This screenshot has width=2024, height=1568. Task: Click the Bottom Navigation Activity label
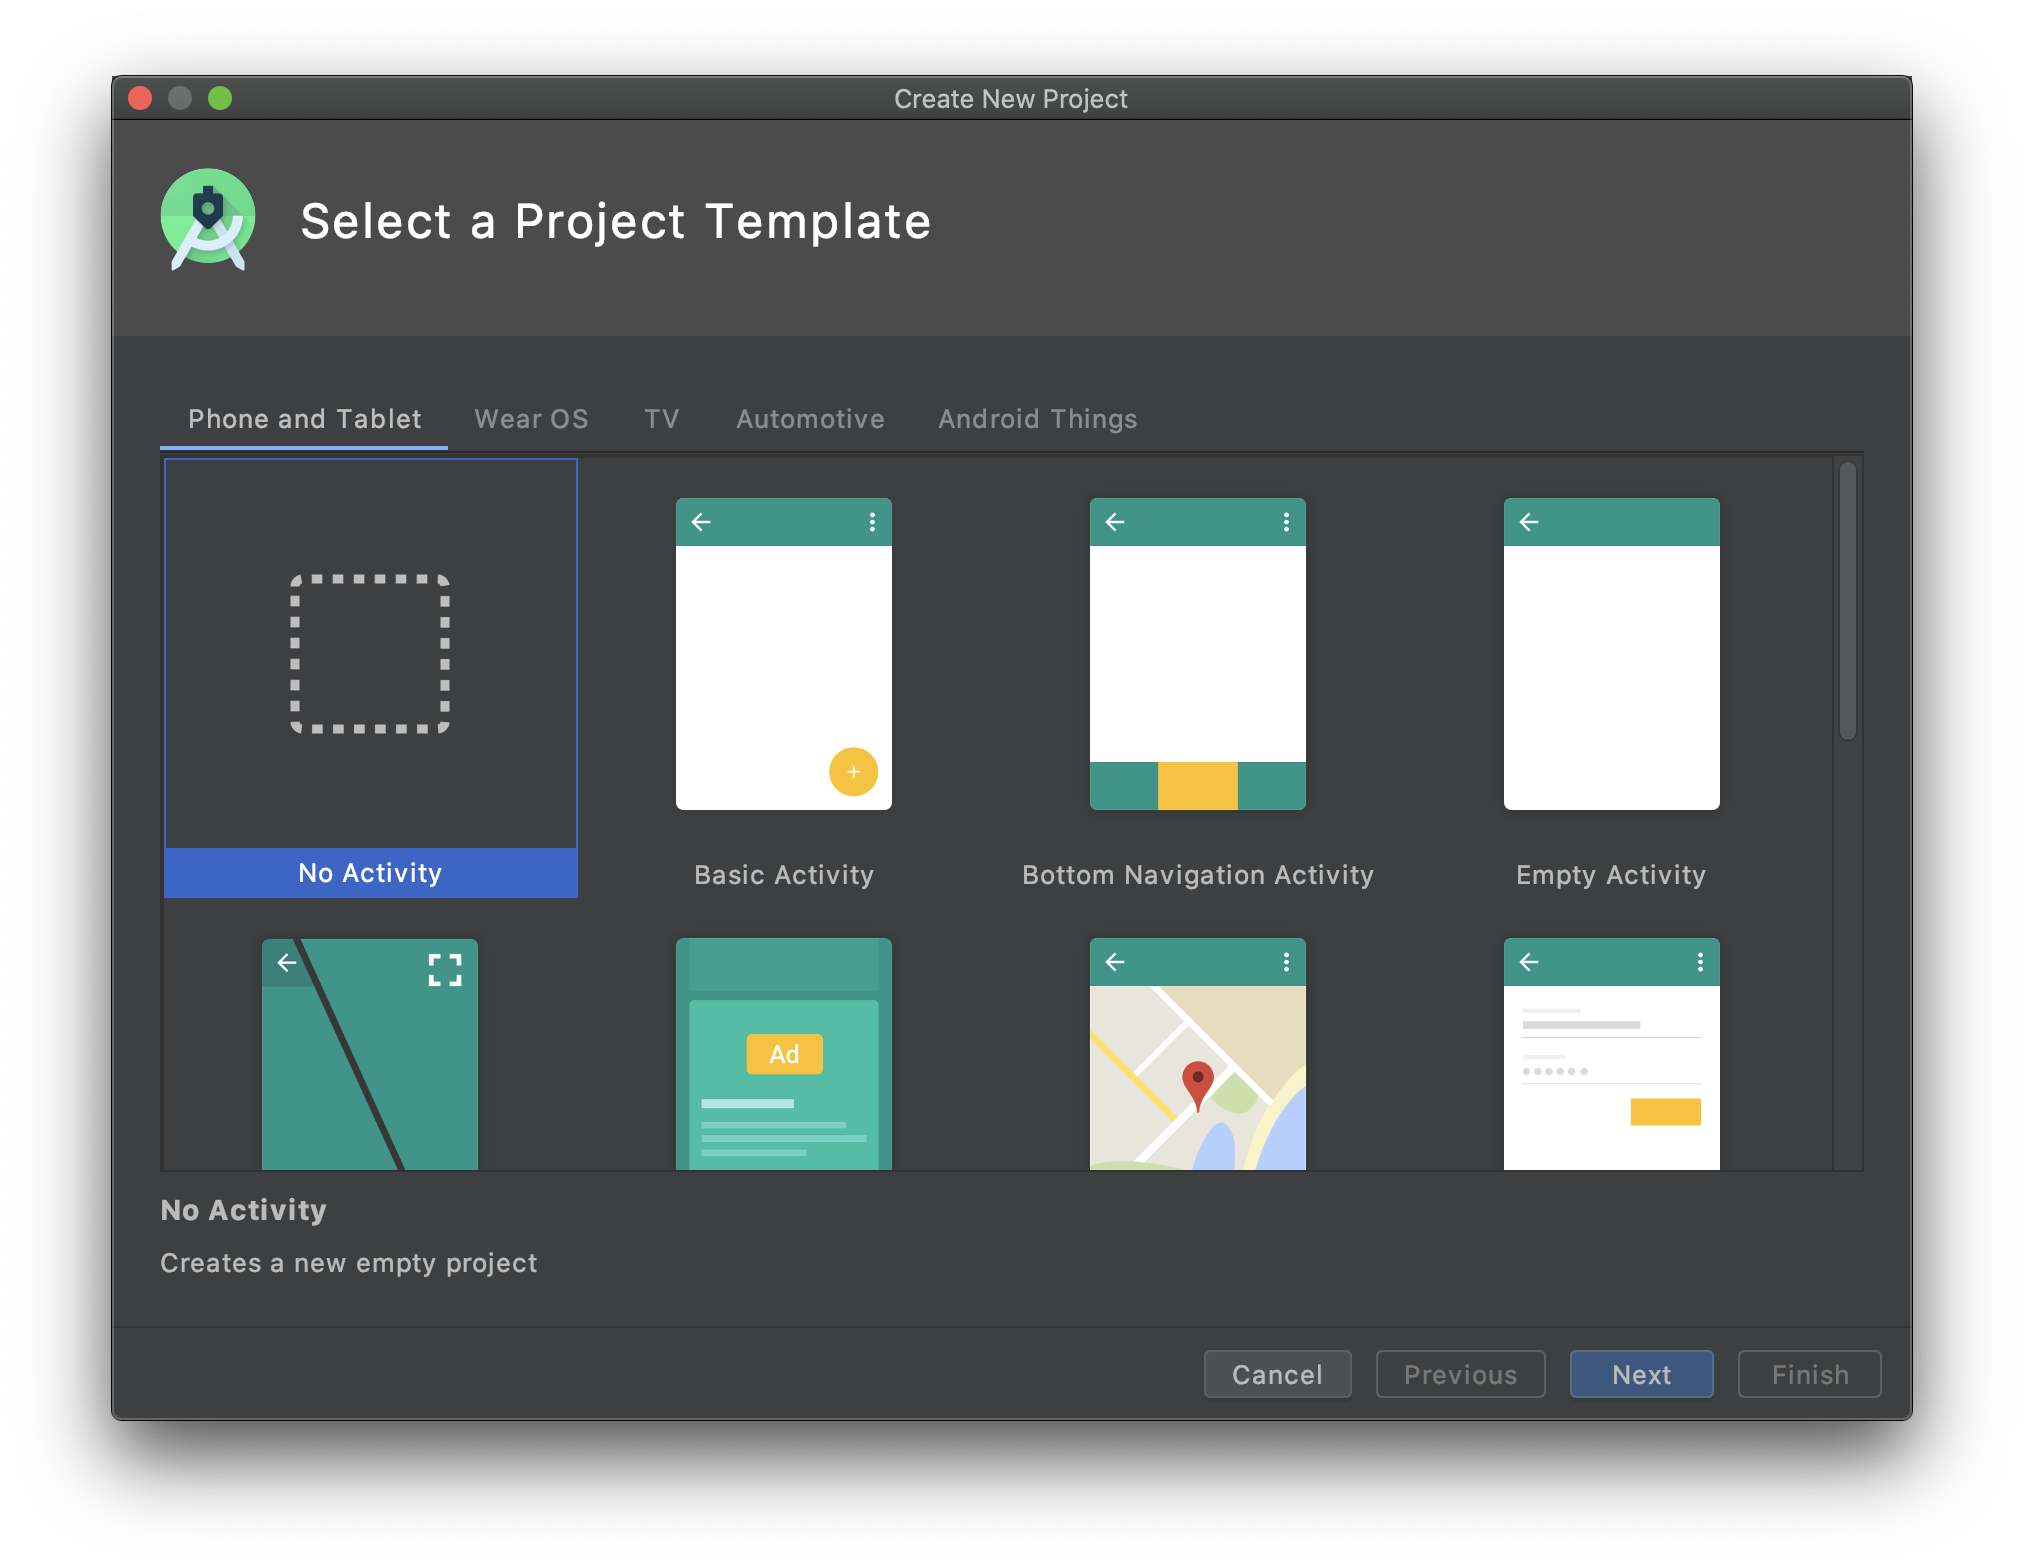(1198, 875)
